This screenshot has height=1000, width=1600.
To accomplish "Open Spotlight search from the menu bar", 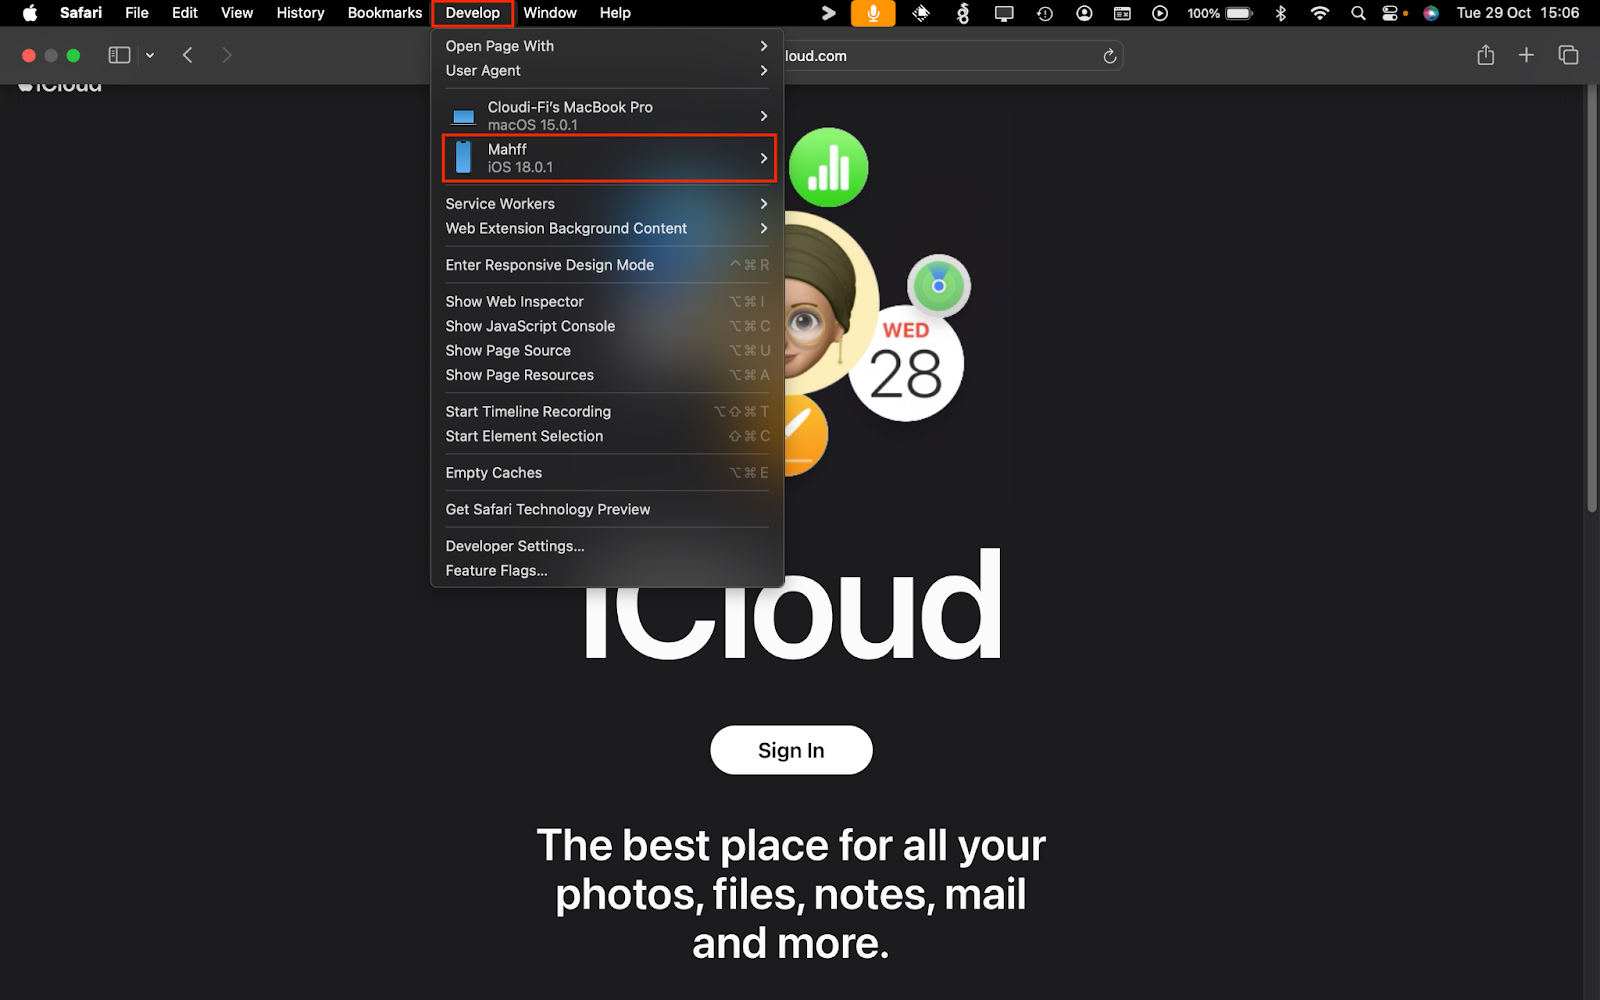I will pos(1357,13).
